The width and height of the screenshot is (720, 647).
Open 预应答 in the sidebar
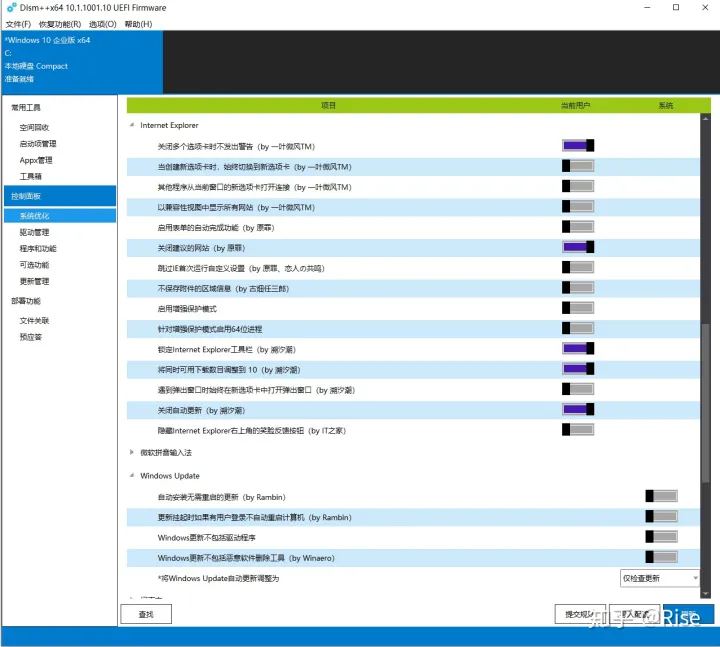(30, 337)
